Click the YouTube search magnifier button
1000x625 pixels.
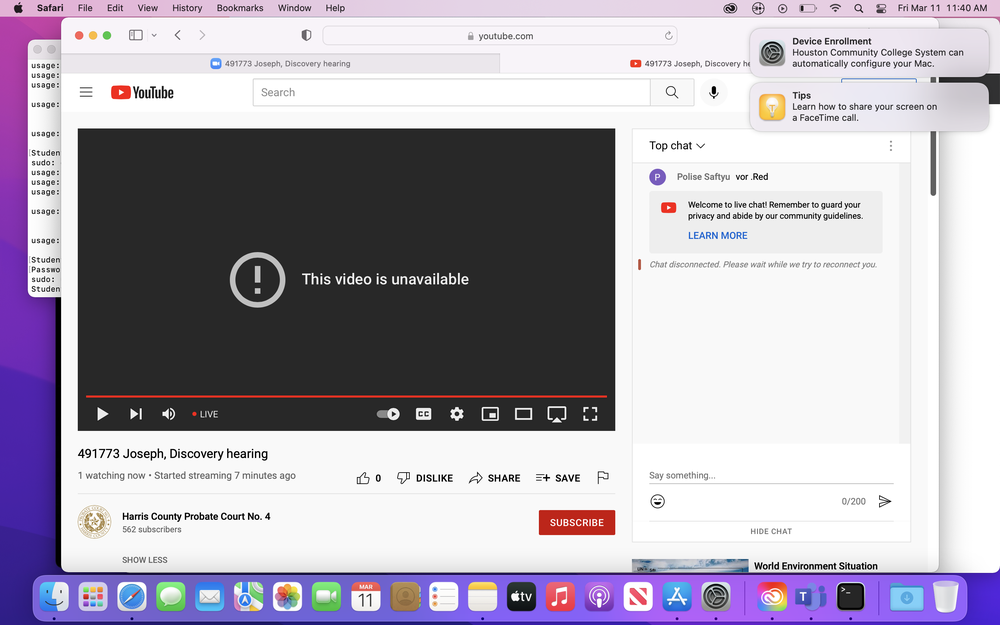coord(671,92)
